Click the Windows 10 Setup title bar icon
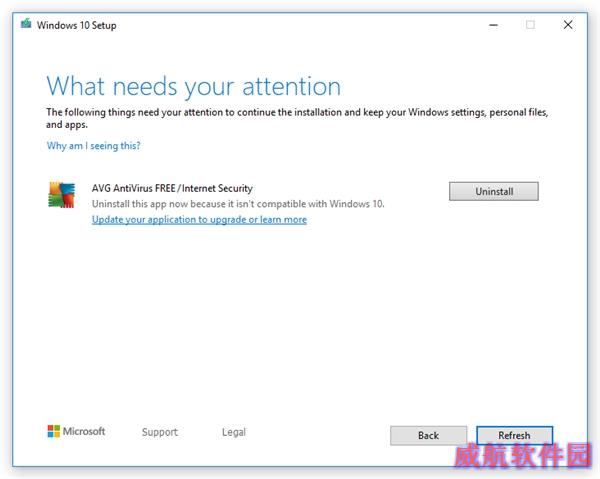The image size is (600, 479). point(26,24)
